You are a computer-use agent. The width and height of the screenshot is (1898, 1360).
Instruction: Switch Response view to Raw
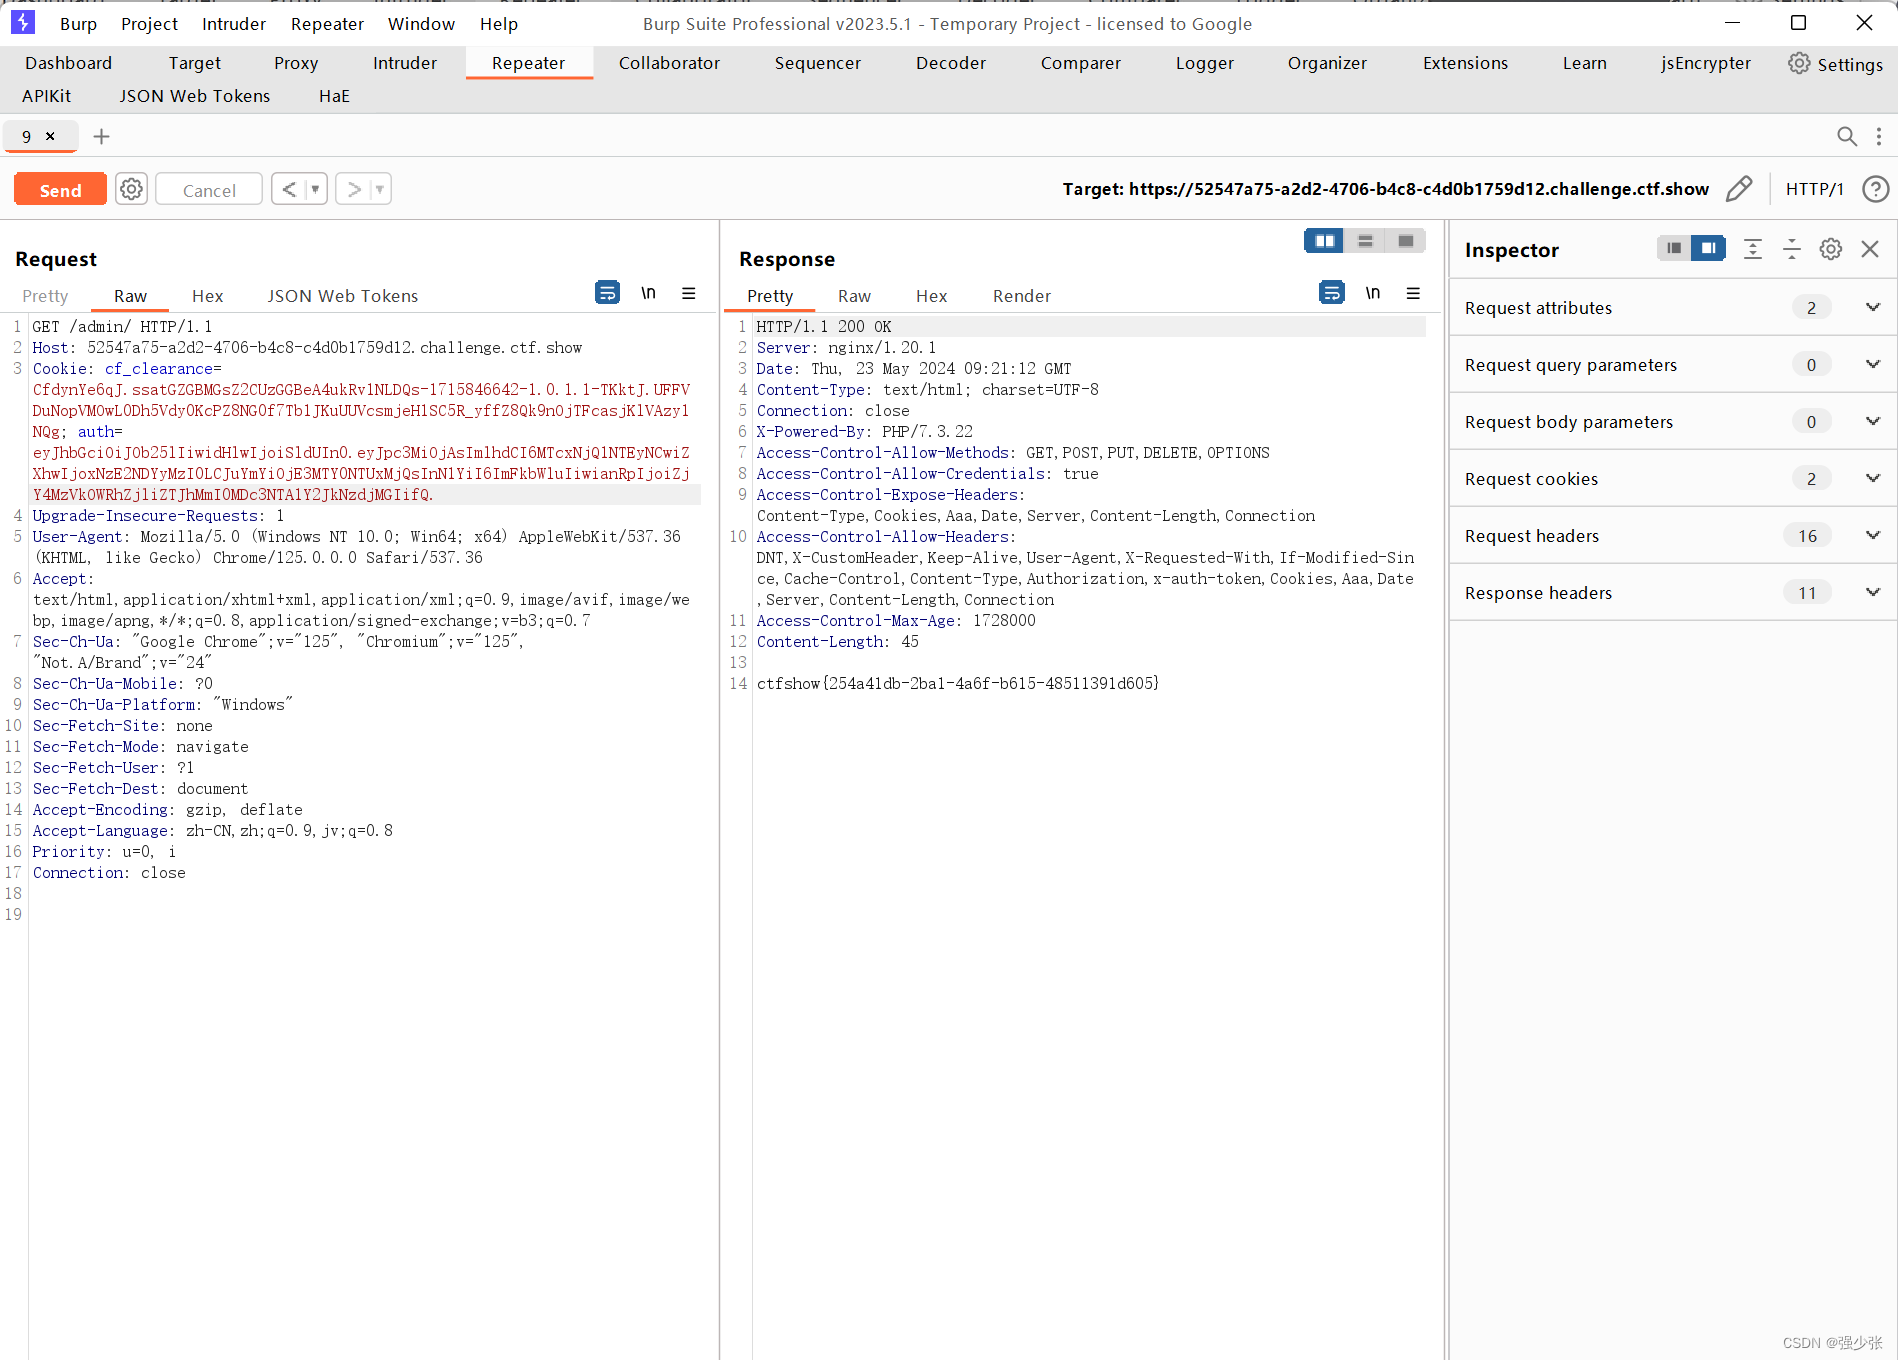(x=854, y=296)
